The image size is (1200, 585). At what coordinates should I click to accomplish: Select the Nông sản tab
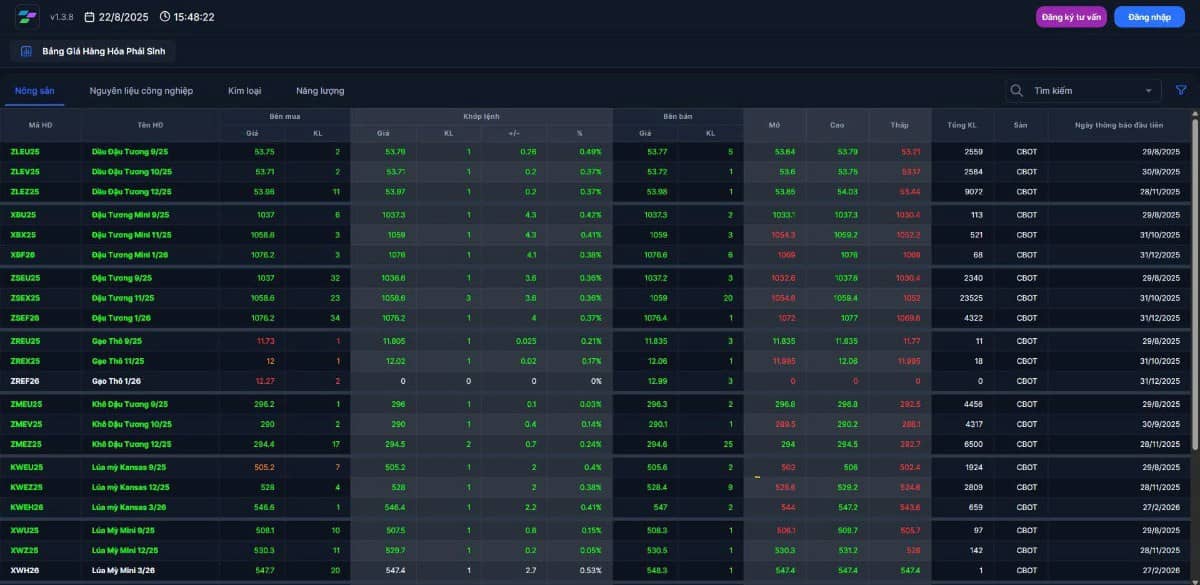click(34, 91)
